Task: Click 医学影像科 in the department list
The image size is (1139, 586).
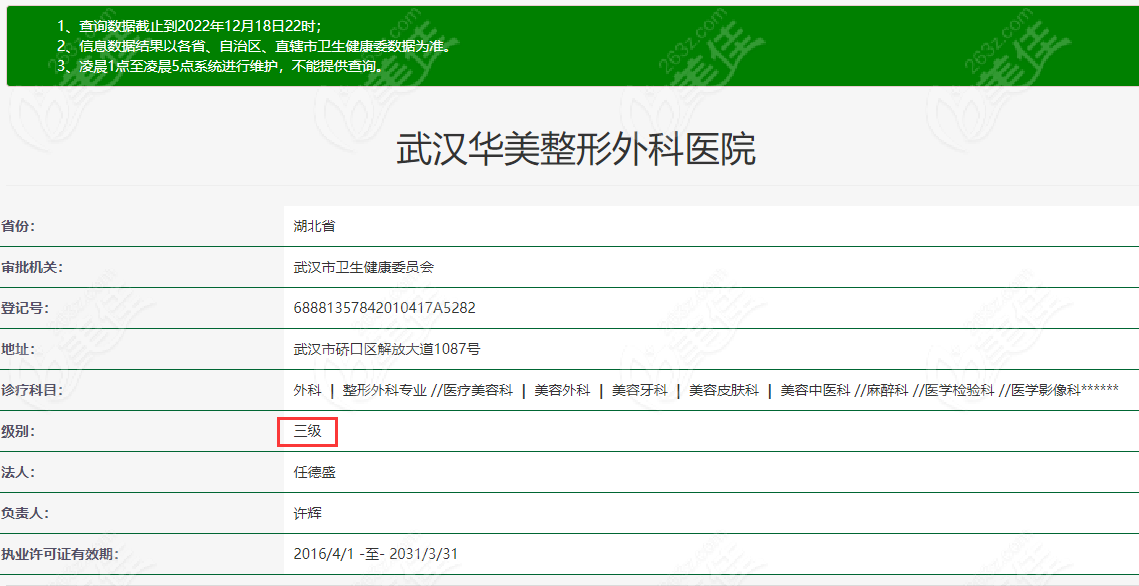Action: click(1046, 390)
